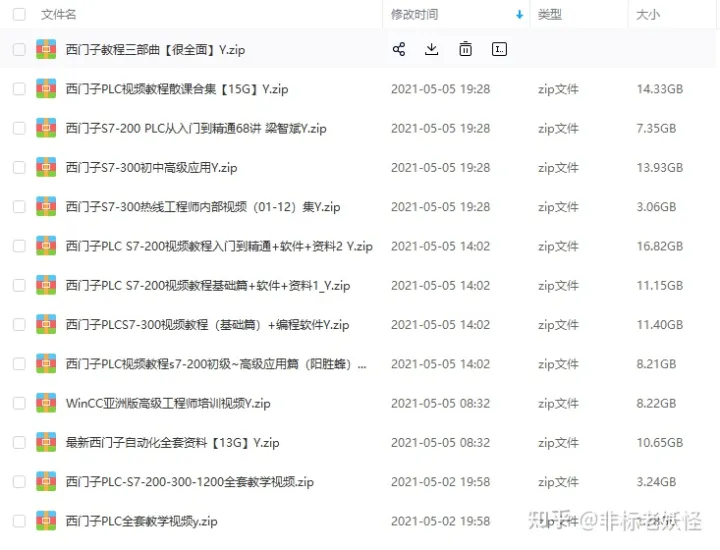Sort by the 文件名 column header
This screenshot has height=550, width=720.
[x=58, y=15]
